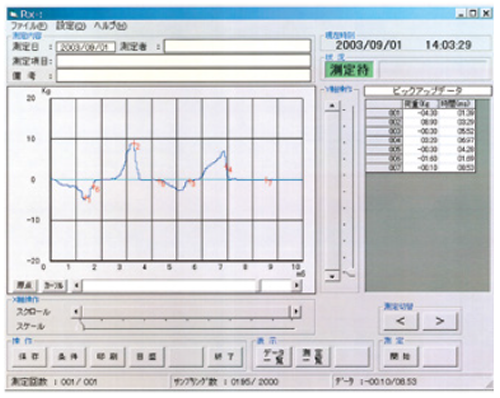Image resolution: width=500 pixels, height=398 pixels.
Task: Click the X-axis スケール slider track
Action: coord(187,326)
